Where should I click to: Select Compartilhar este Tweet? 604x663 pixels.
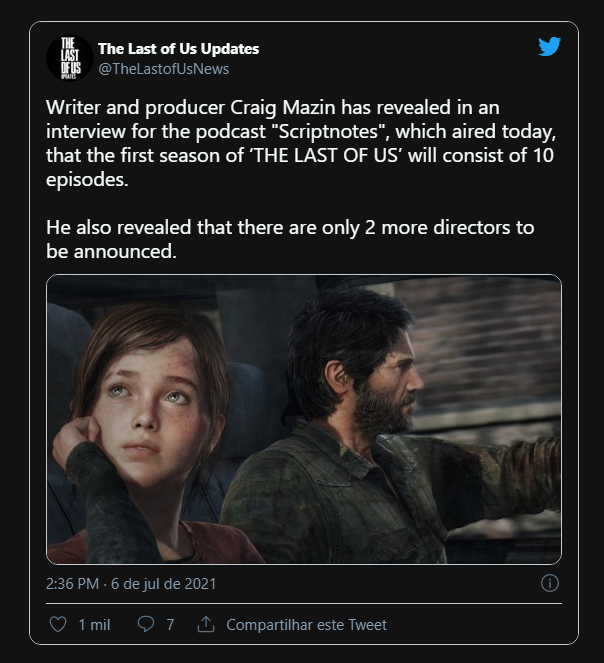click(x=306, y=625)
